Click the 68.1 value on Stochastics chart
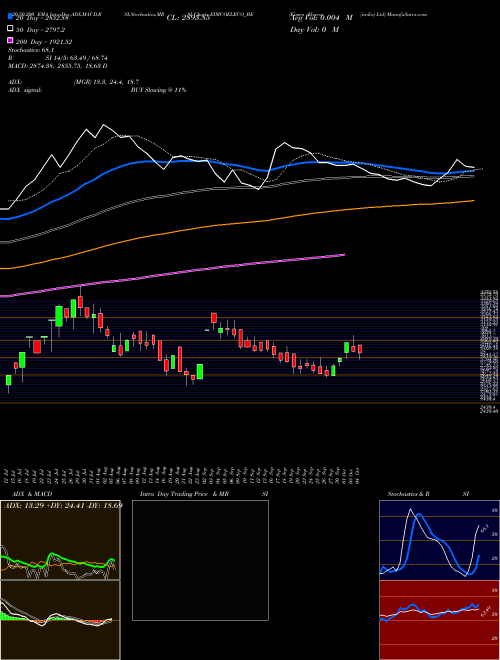The image size is (500, 660). click(484, 527)
